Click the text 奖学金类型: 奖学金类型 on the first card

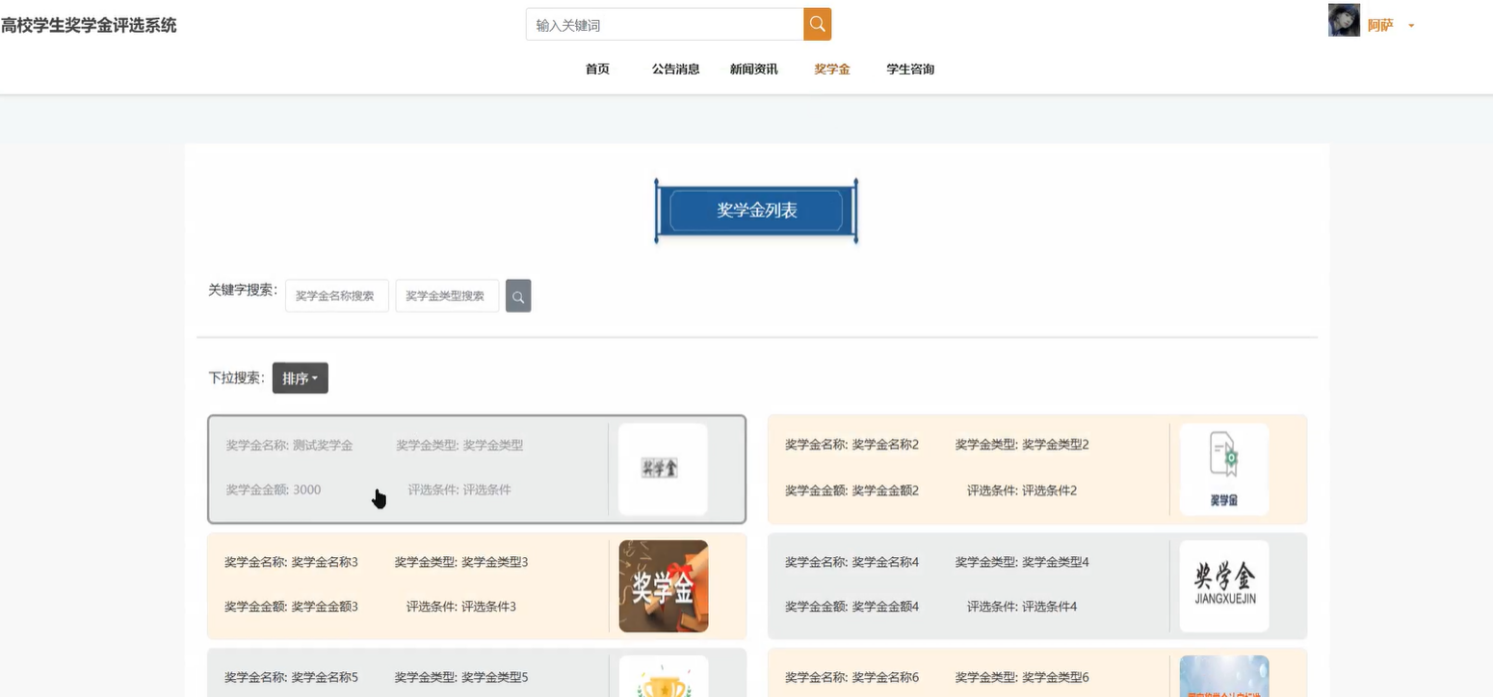click(x=460, y=445)
